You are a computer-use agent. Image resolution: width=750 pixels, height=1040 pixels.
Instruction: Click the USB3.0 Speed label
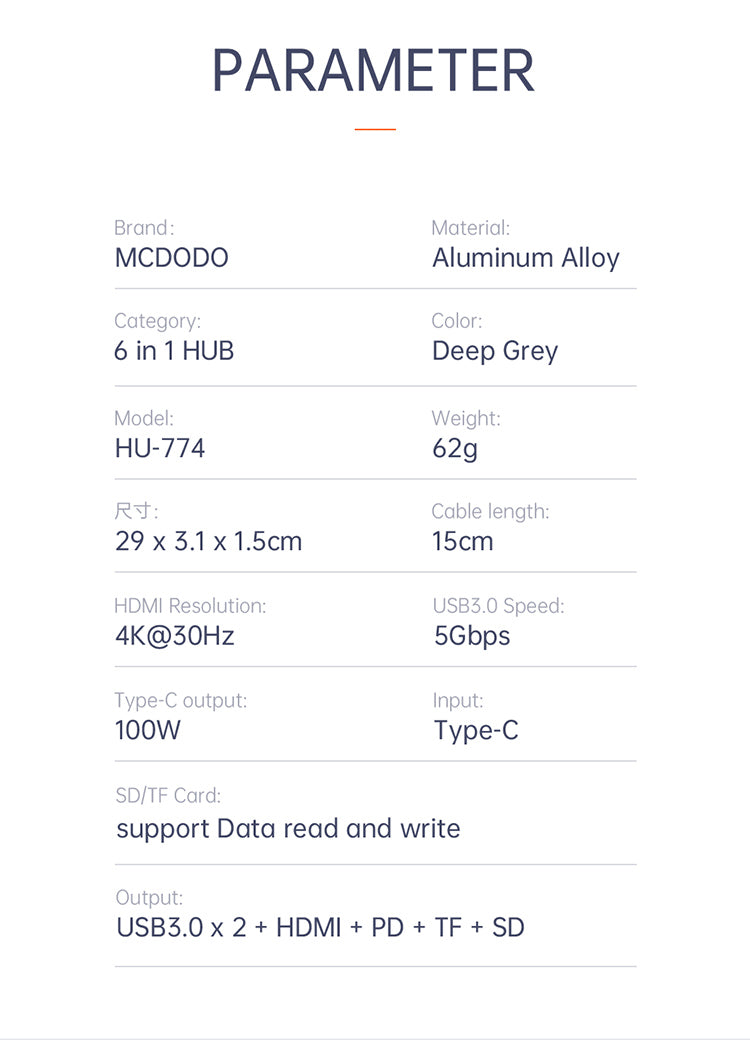498,606
